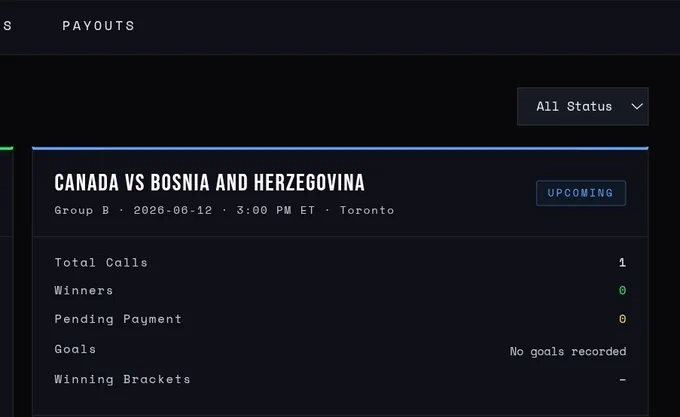
Task: Click the Total Calls count value 1
Action: click(622, 262)
